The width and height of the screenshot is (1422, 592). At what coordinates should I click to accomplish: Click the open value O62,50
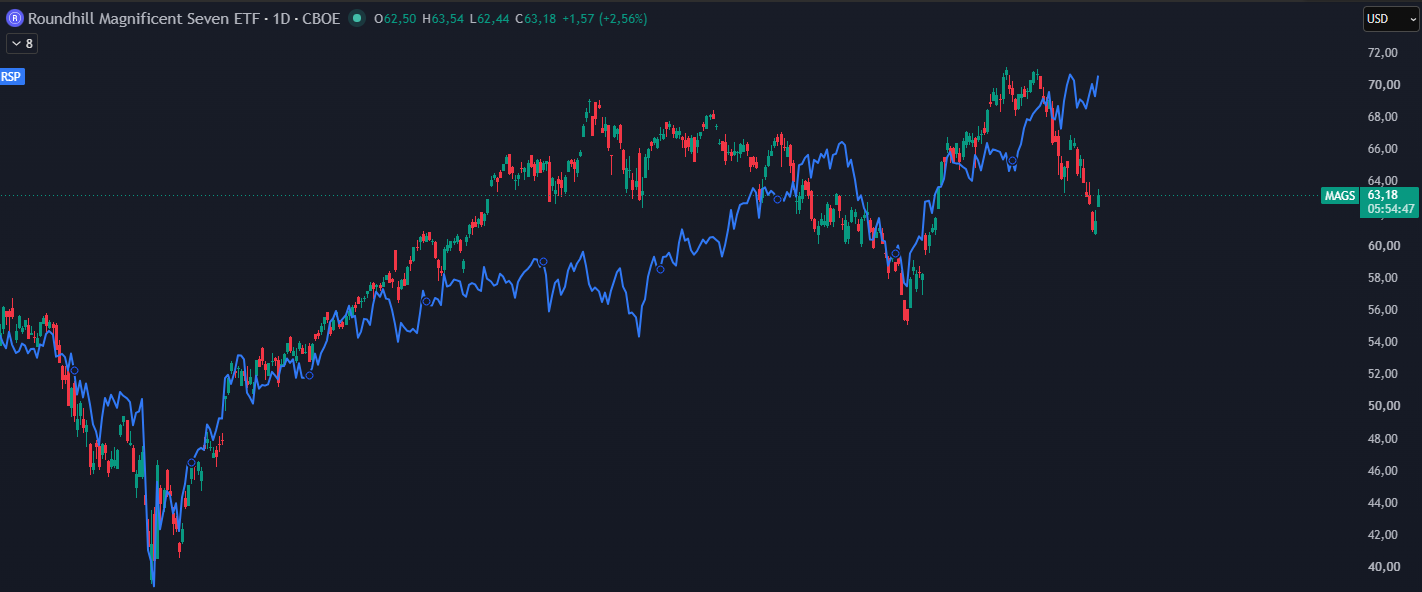tap(394, 18)
